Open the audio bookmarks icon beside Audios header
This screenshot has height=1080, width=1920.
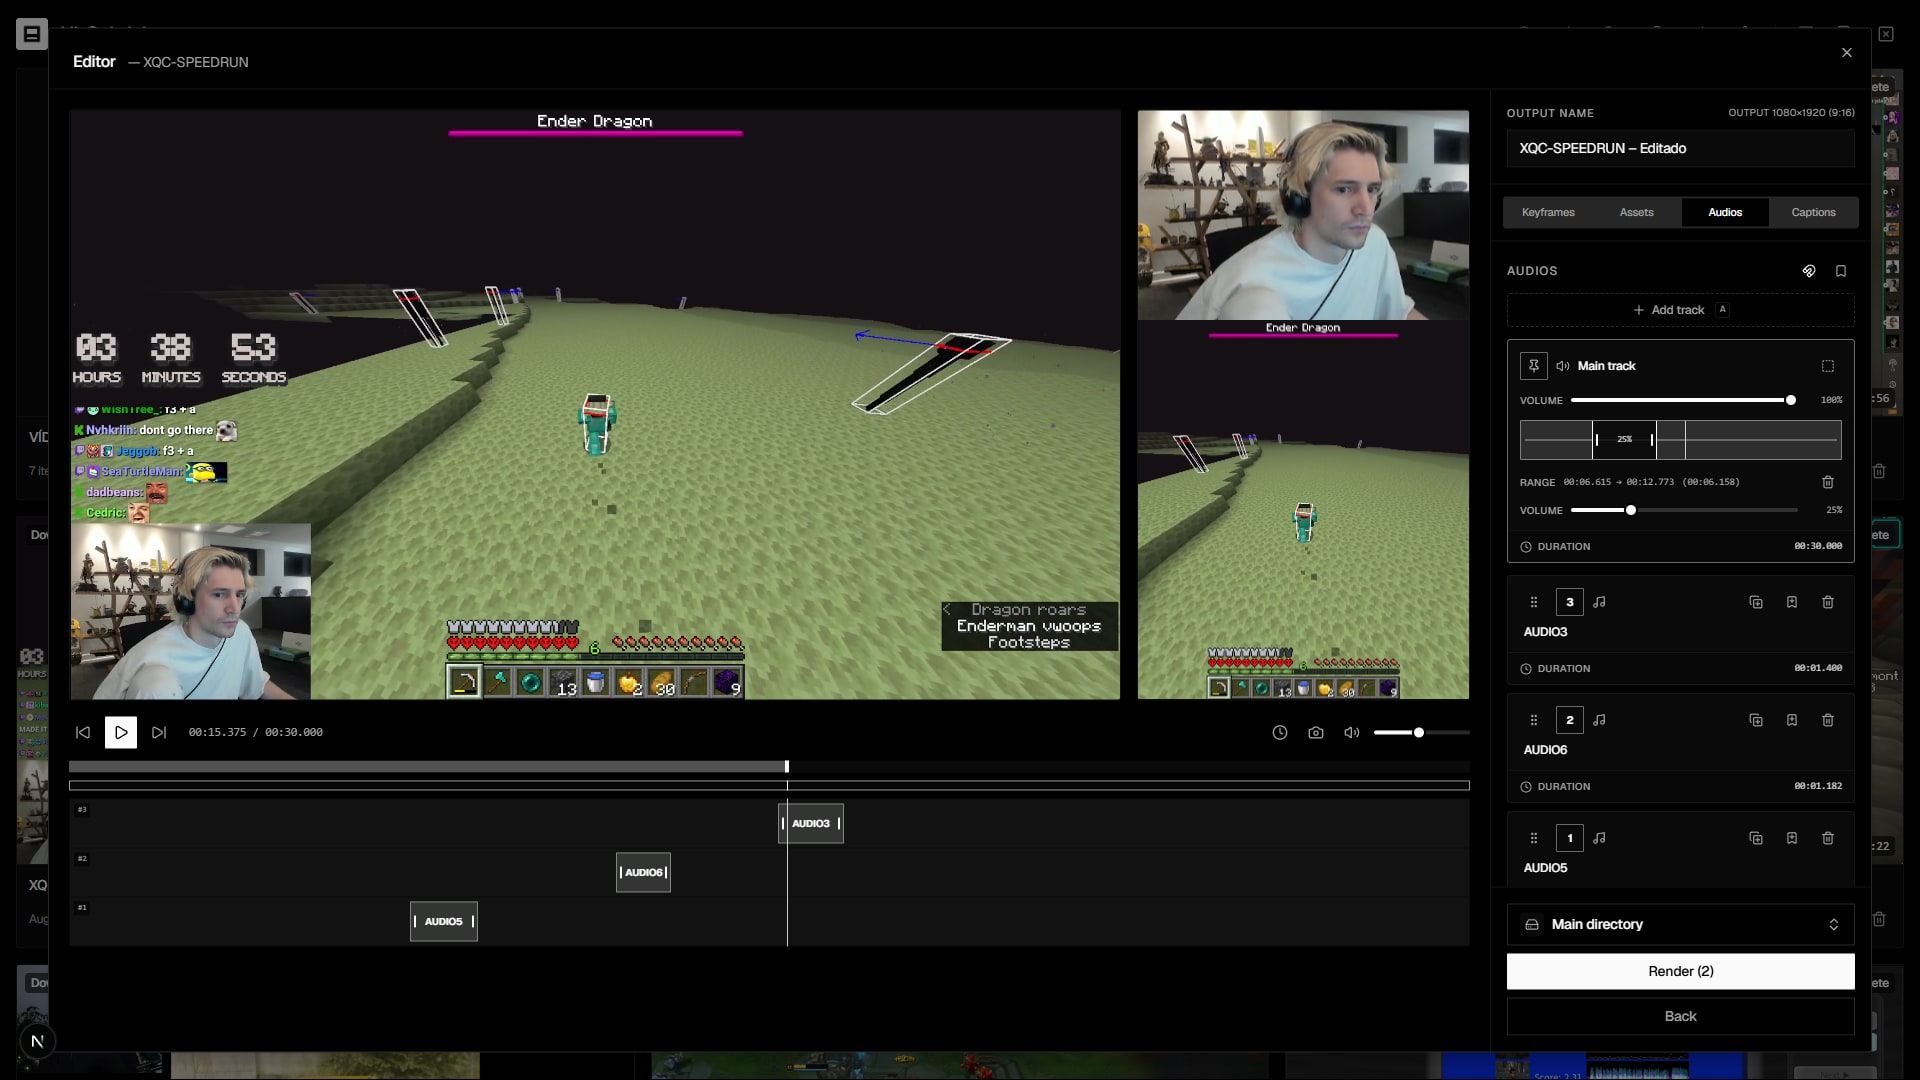point(1841,271)
